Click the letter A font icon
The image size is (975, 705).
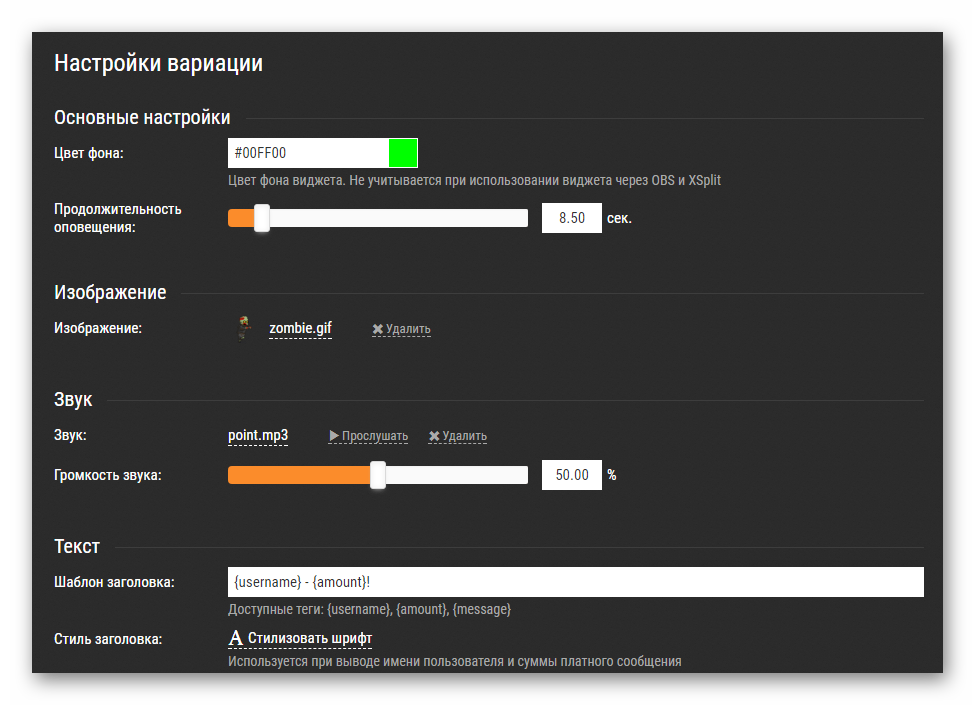click(x=236, y=638)
